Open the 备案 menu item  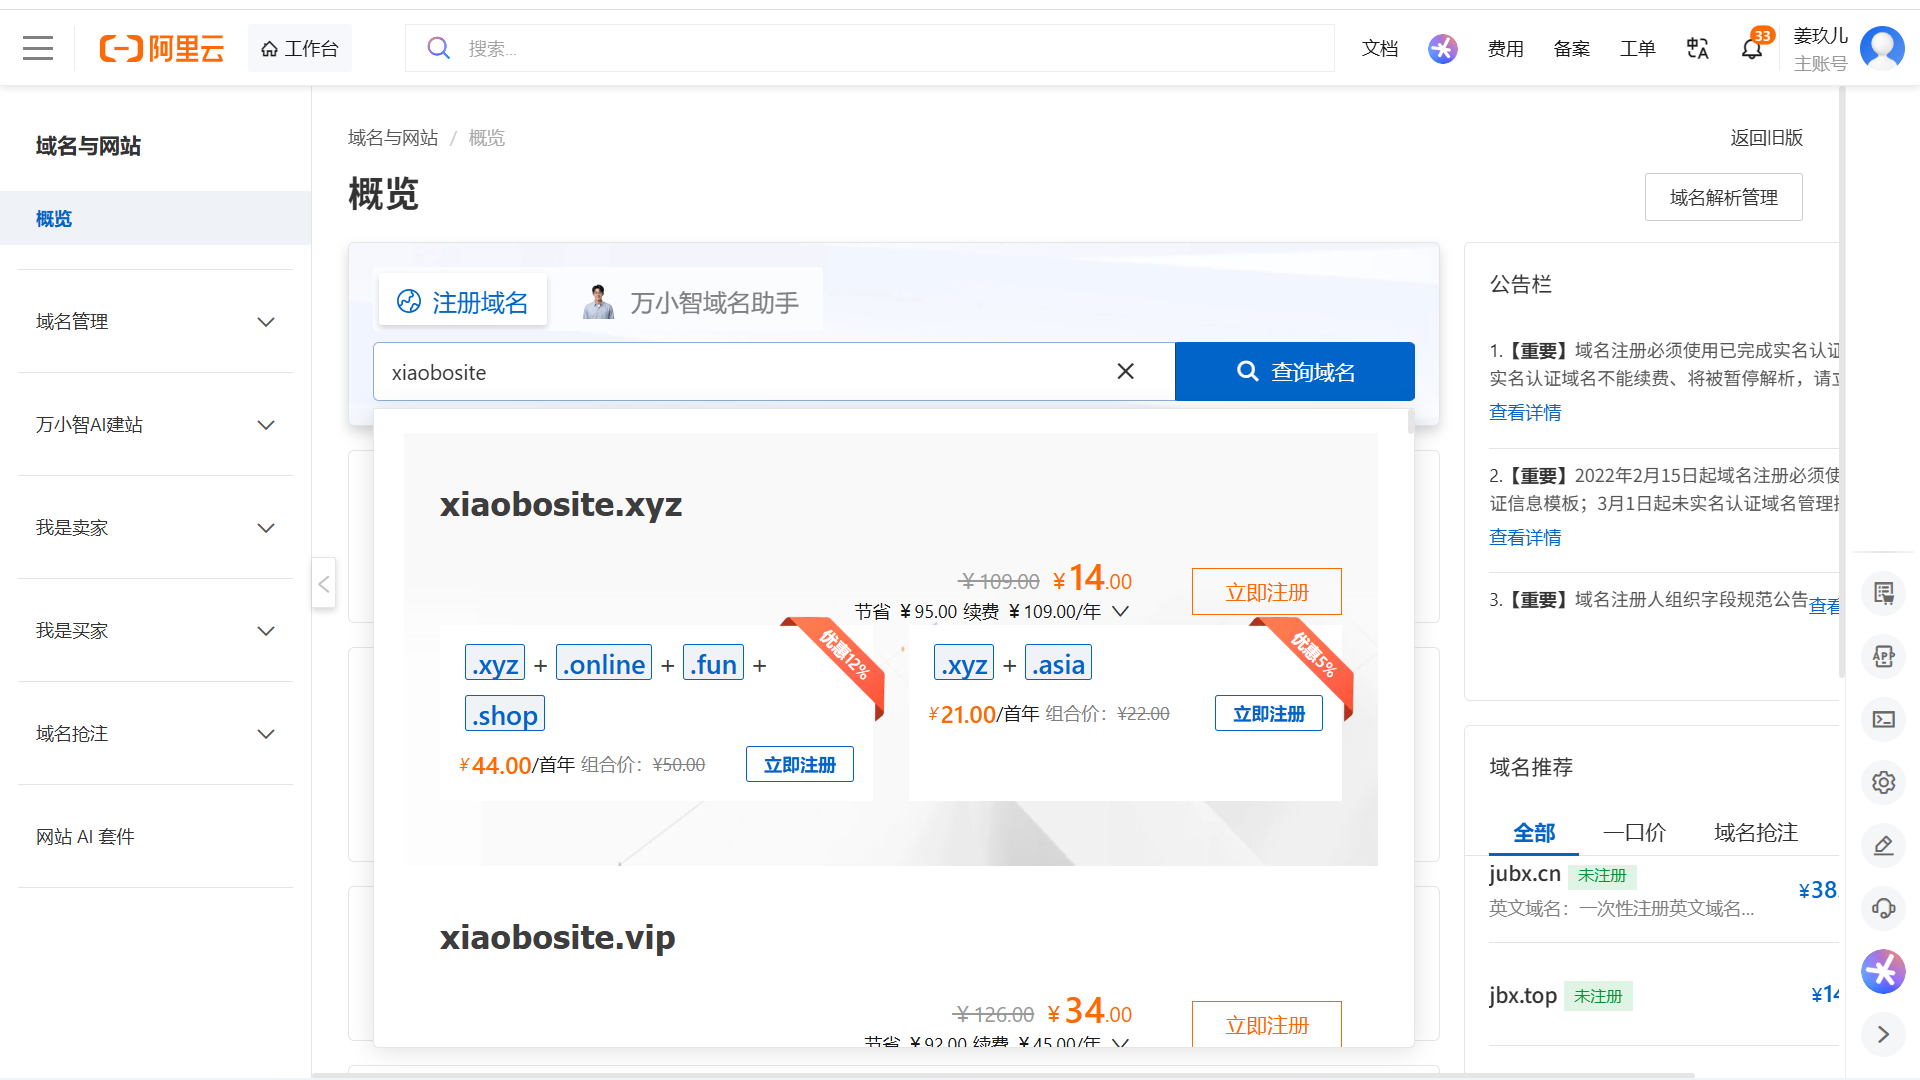pos(1572,48)
